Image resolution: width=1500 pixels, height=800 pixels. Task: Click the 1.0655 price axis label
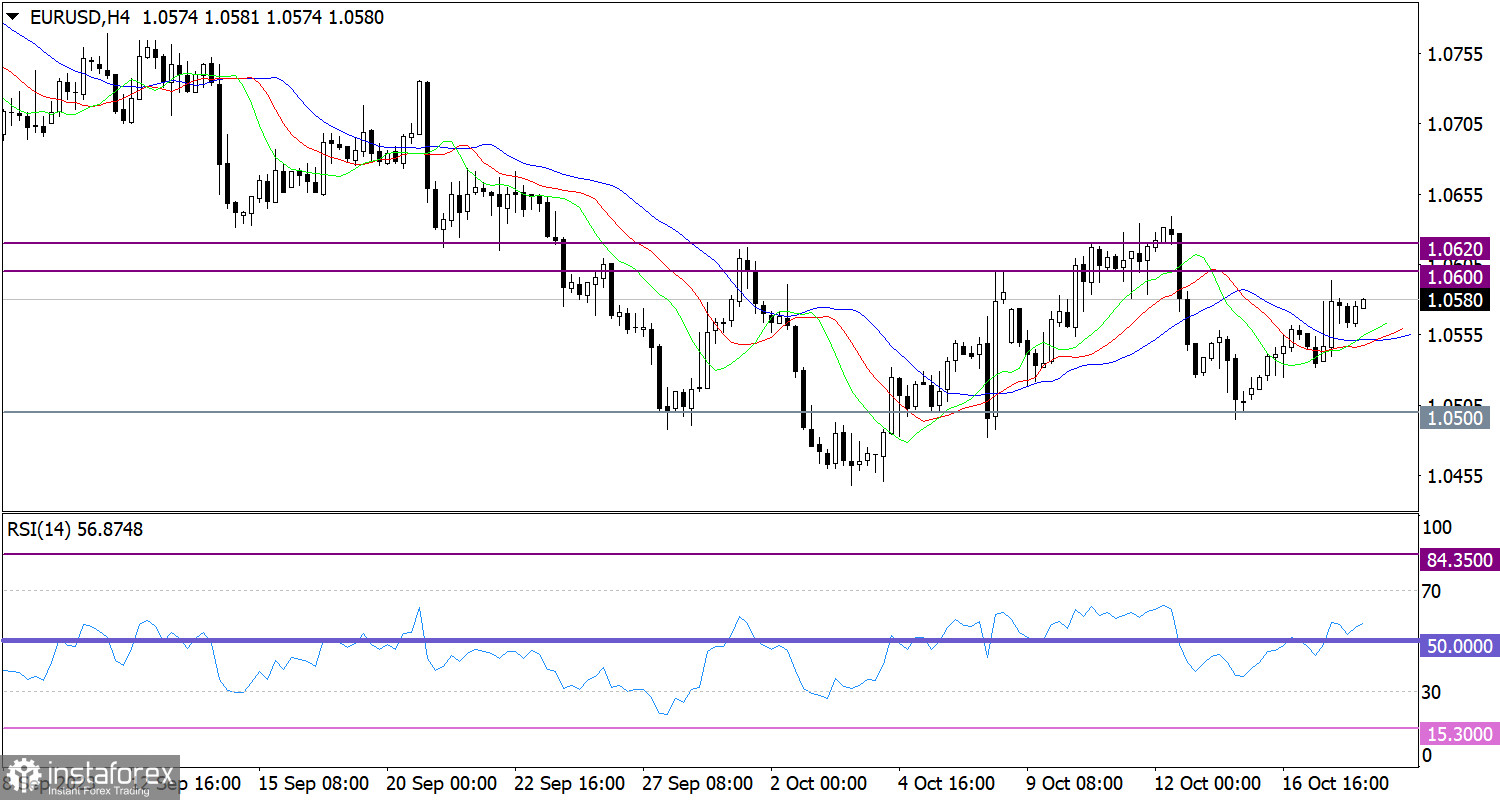tap(1455, 194)
